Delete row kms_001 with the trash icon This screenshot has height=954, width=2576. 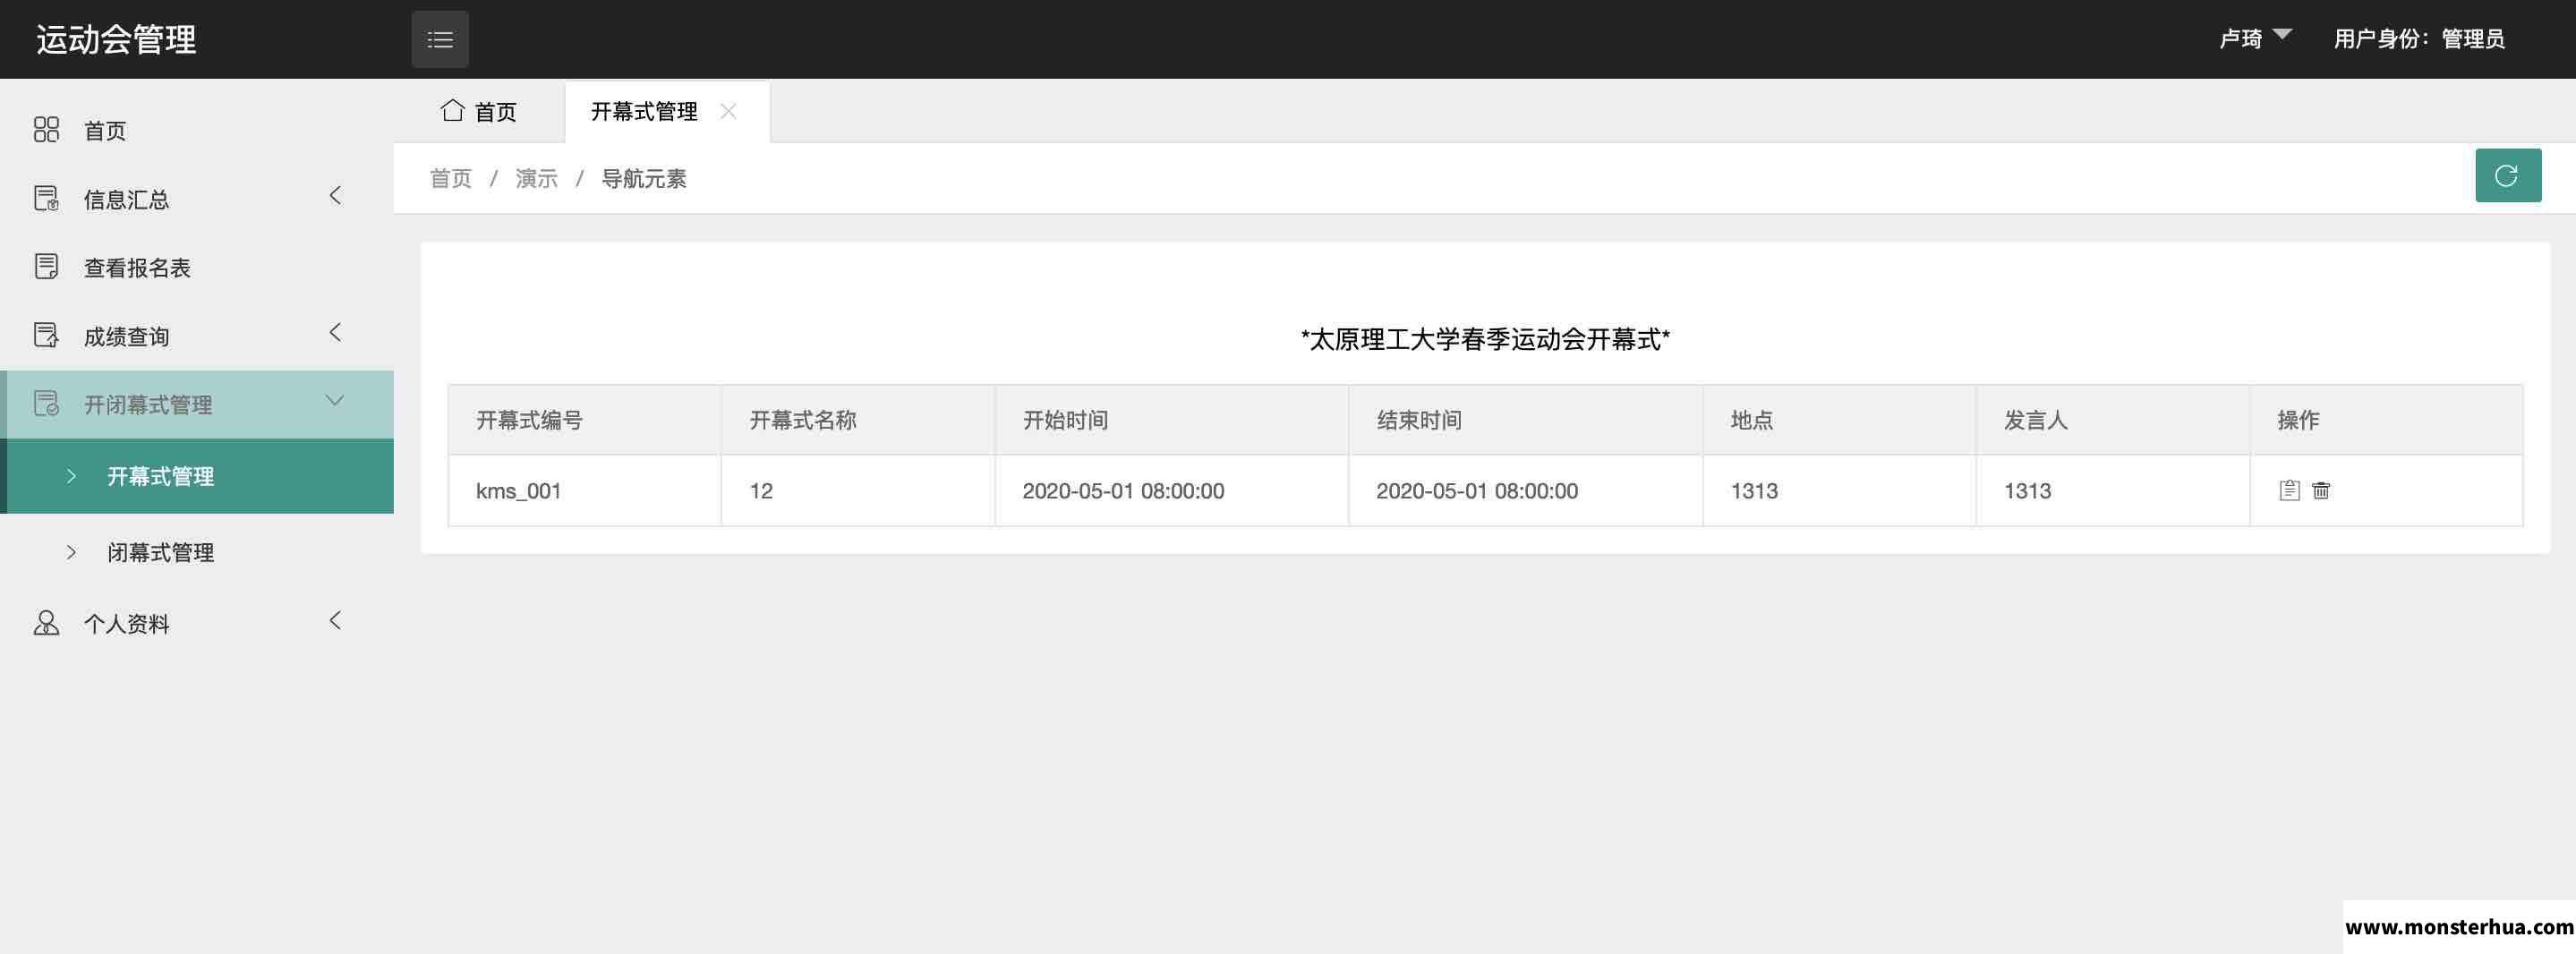point(2321,491)
